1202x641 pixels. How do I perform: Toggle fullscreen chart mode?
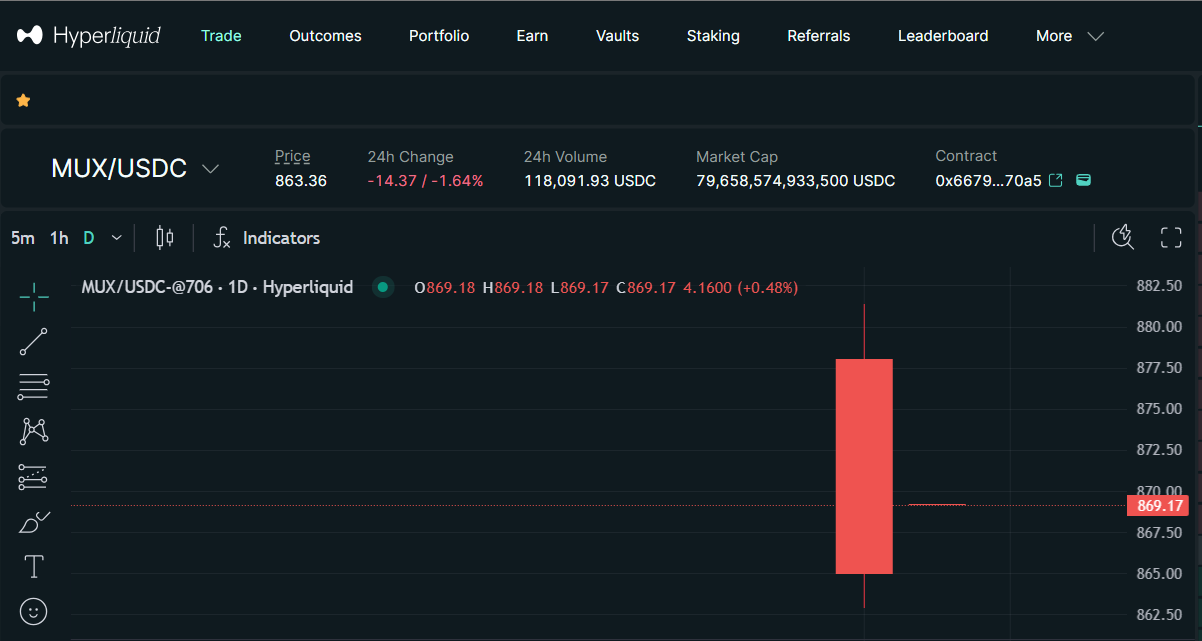(1171, 238)
